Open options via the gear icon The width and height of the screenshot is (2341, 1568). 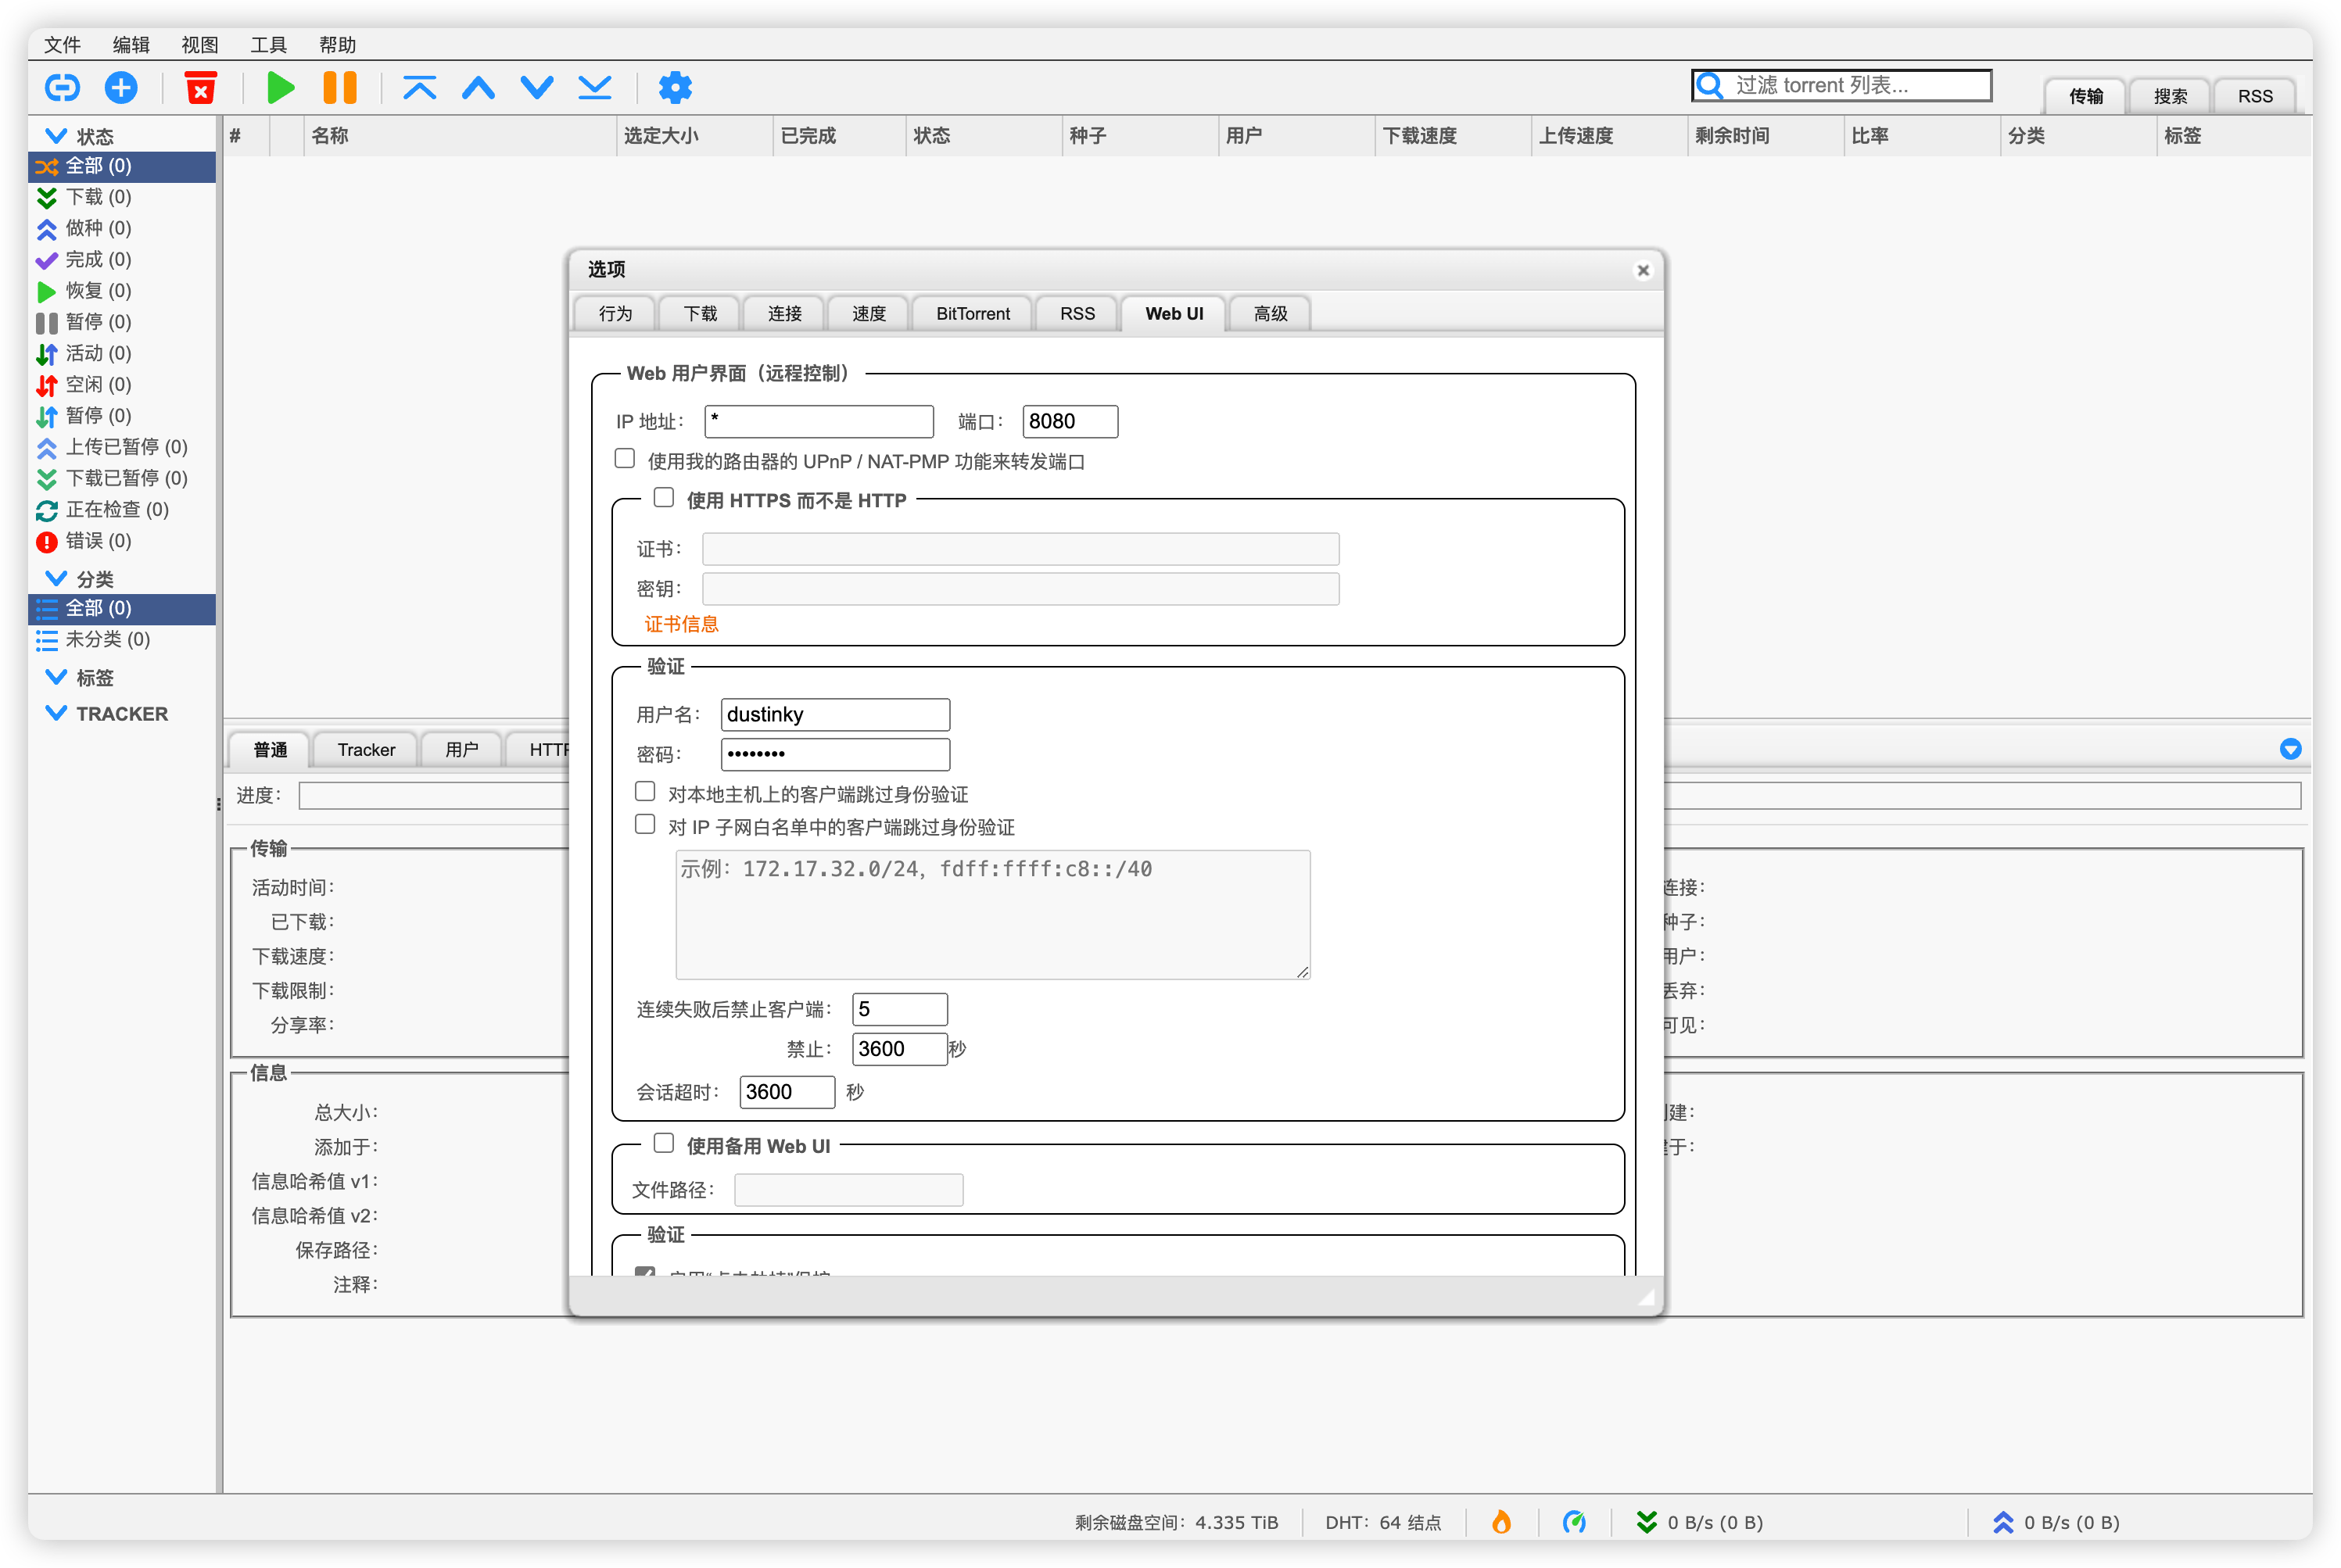coord(675,88)
